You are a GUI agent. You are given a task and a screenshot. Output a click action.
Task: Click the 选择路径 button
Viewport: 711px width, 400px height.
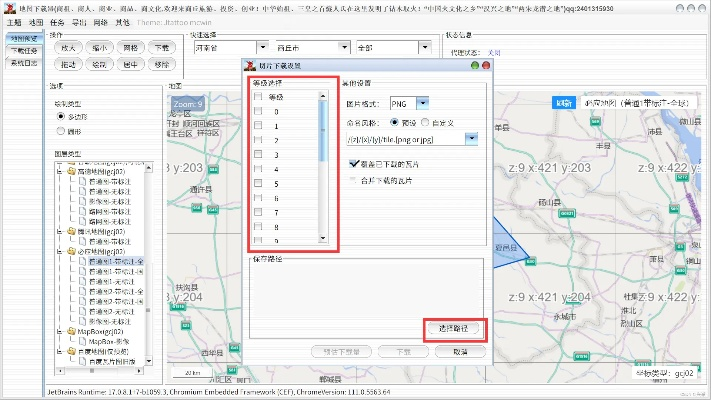[453, 328]
